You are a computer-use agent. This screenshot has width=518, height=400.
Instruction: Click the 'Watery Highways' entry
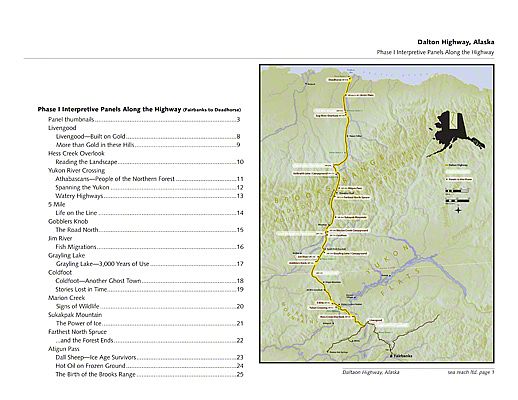pos(150,196)
